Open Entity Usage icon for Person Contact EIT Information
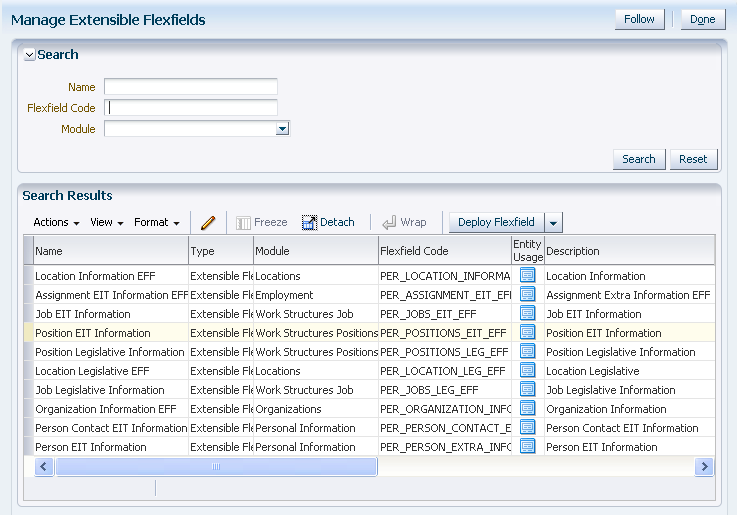This screenshot has height=515, width=737. [527, 428]
